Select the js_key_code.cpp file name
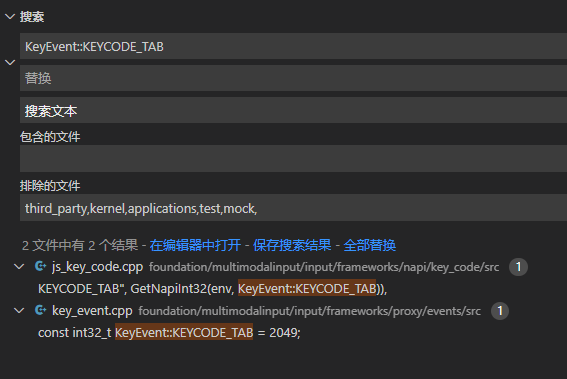567x379 pixels. (x=97, y=267)
